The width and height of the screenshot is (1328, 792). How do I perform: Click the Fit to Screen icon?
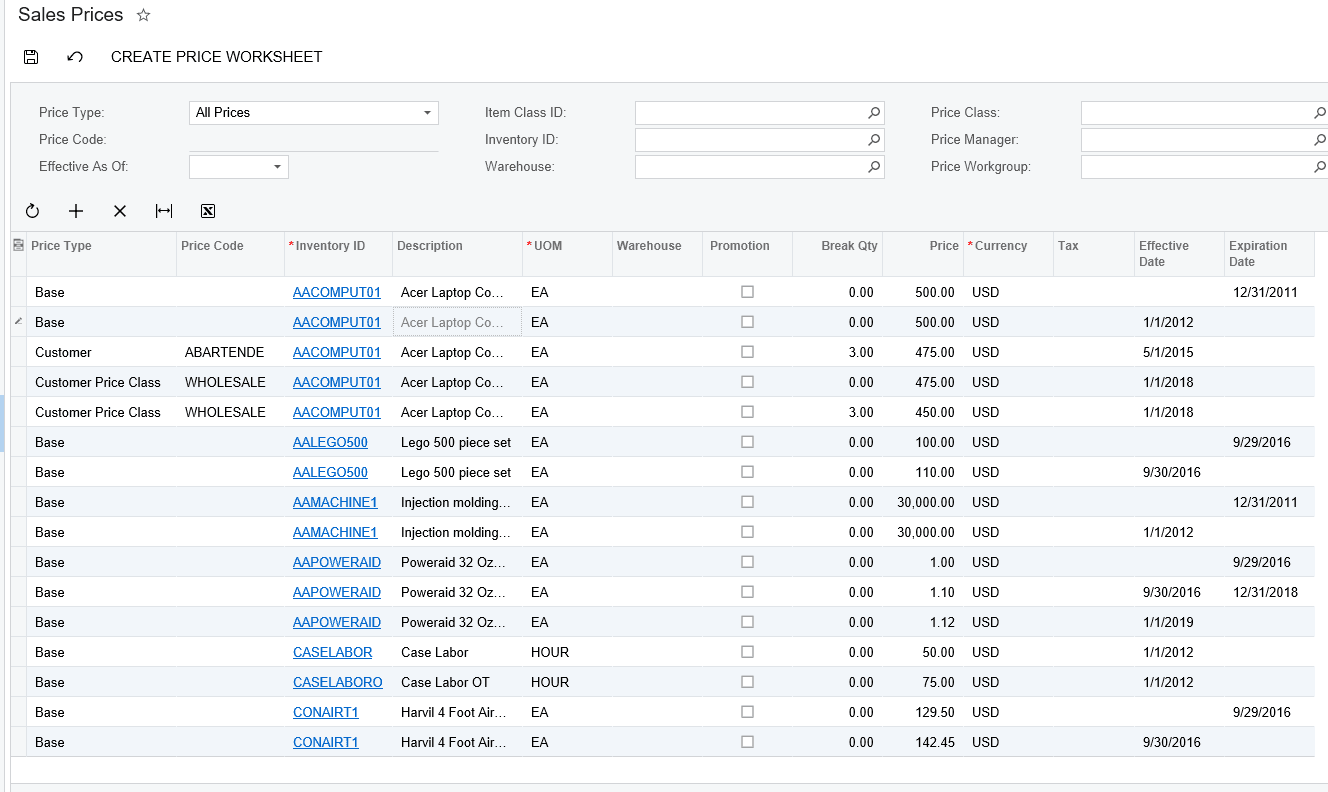(x=164, y=211)
